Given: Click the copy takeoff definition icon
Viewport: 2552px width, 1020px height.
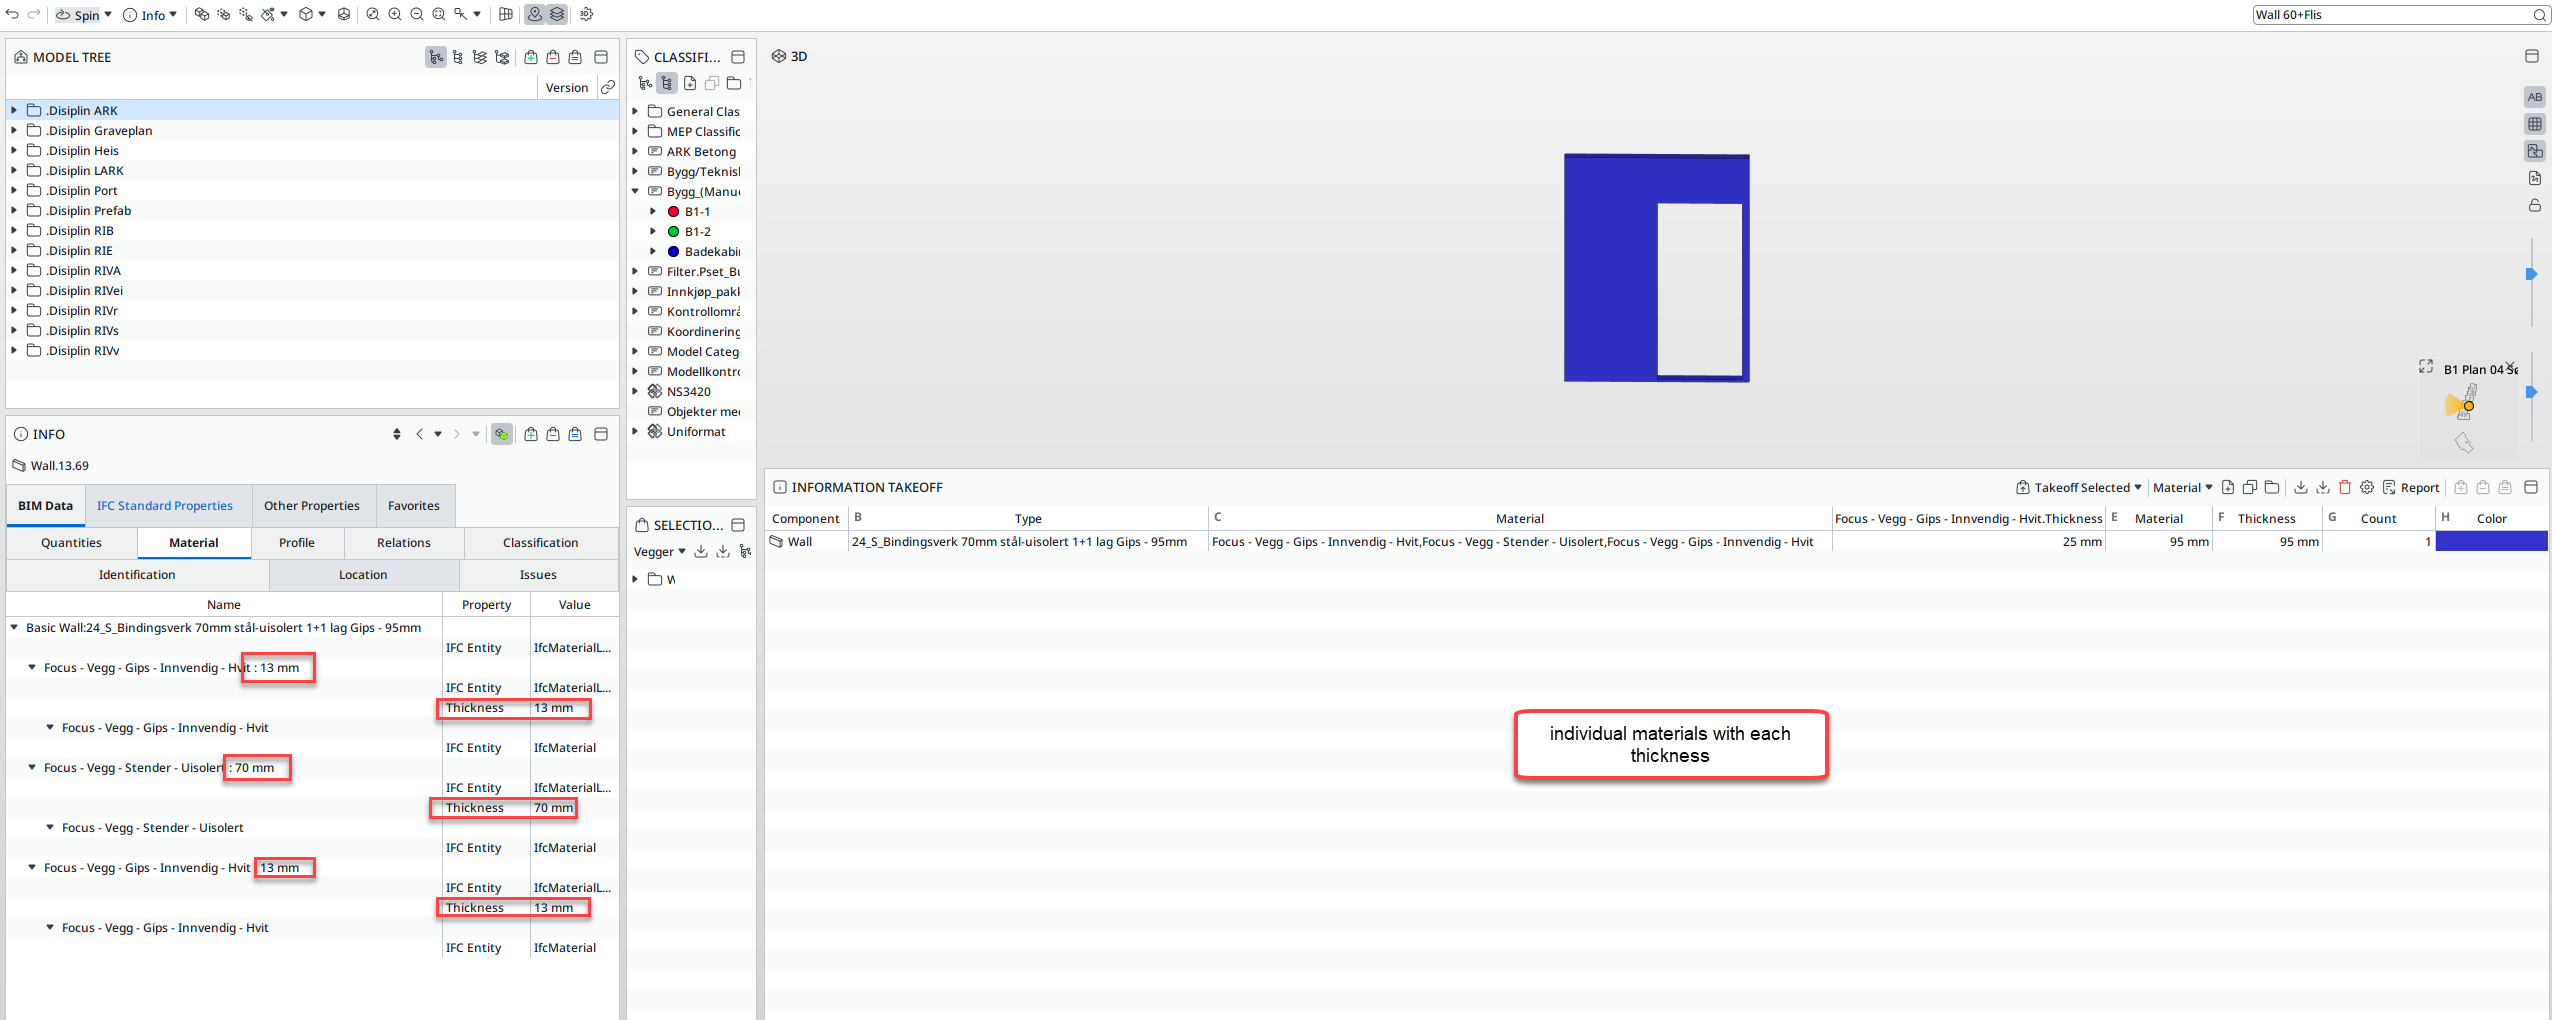Looking at the screenshot, I should coord(2250,487).
